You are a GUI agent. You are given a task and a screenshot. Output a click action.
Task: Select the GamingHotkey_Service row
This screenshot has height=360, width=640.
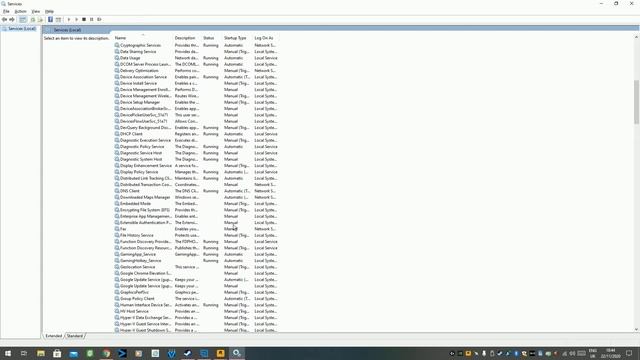click(x=196, y=260)
